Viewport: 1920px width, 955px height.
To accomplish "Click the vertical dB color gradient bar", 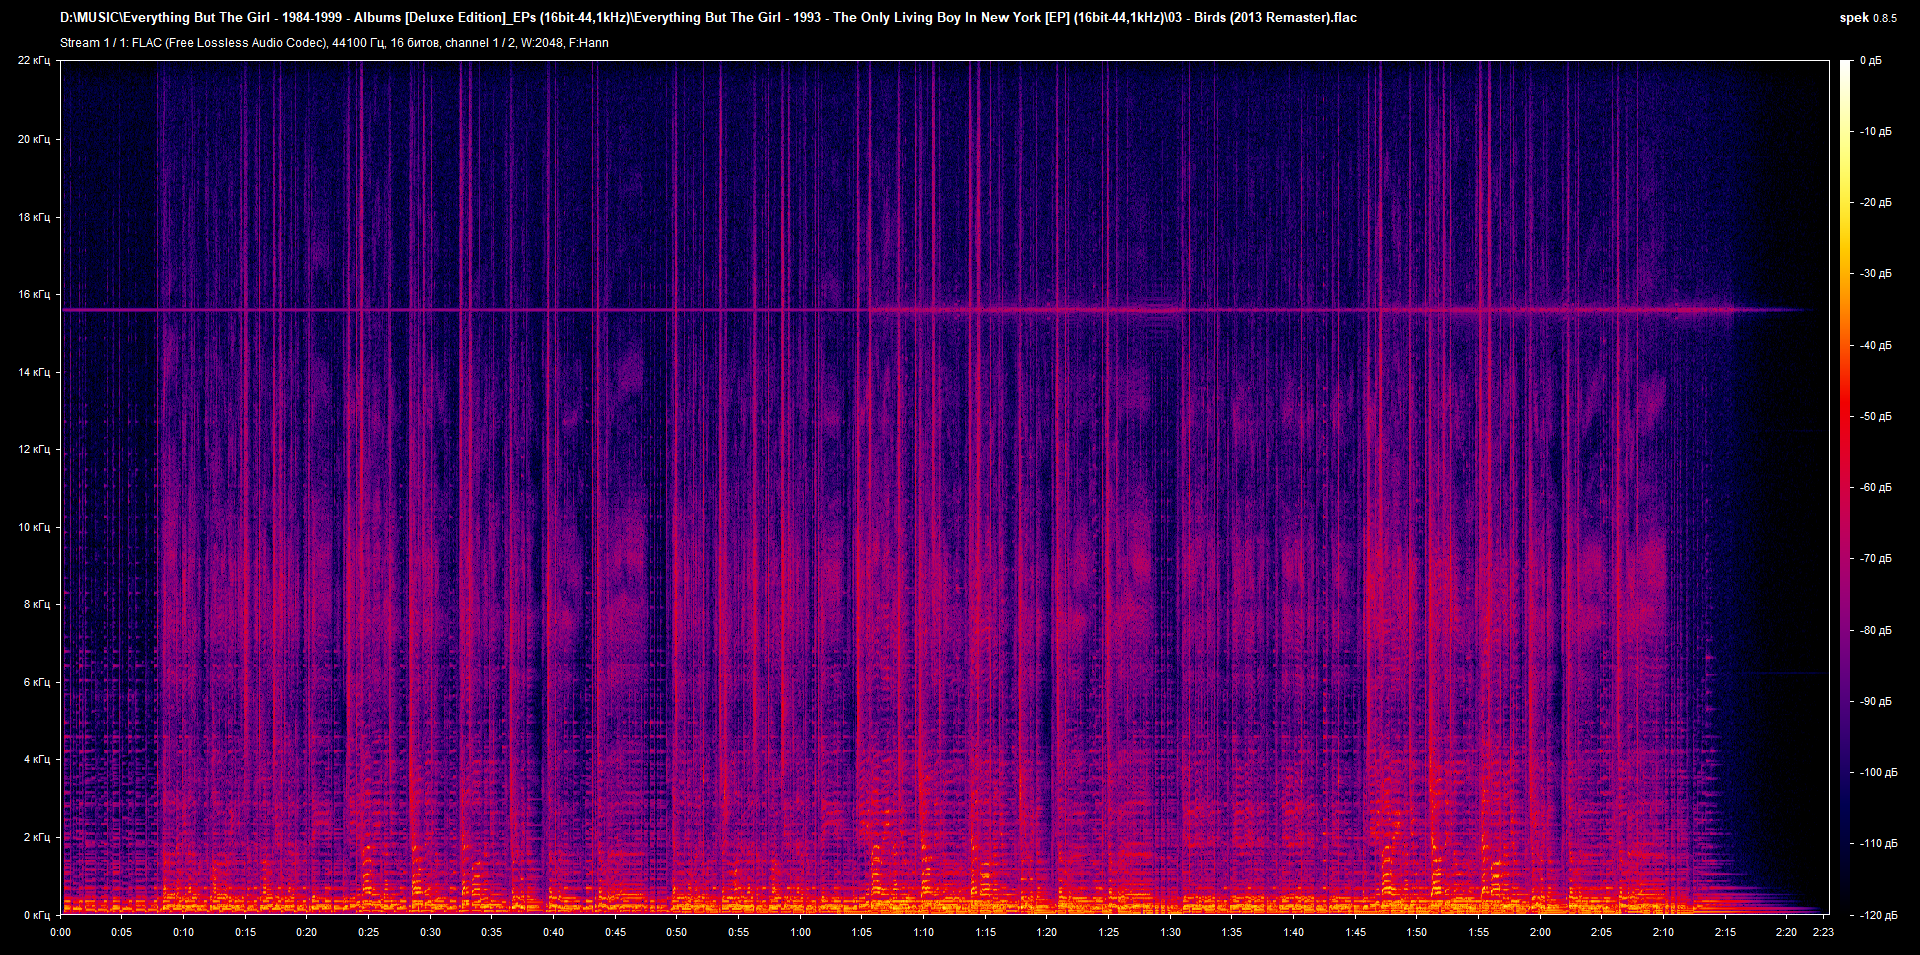I will [x=1846, y=487].
